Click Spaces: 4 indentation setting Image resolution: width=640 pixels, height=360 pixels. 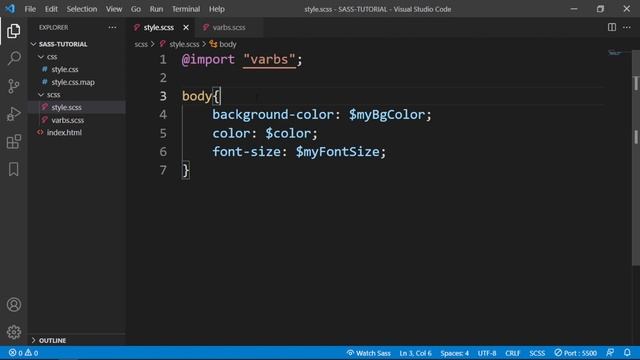454,353
